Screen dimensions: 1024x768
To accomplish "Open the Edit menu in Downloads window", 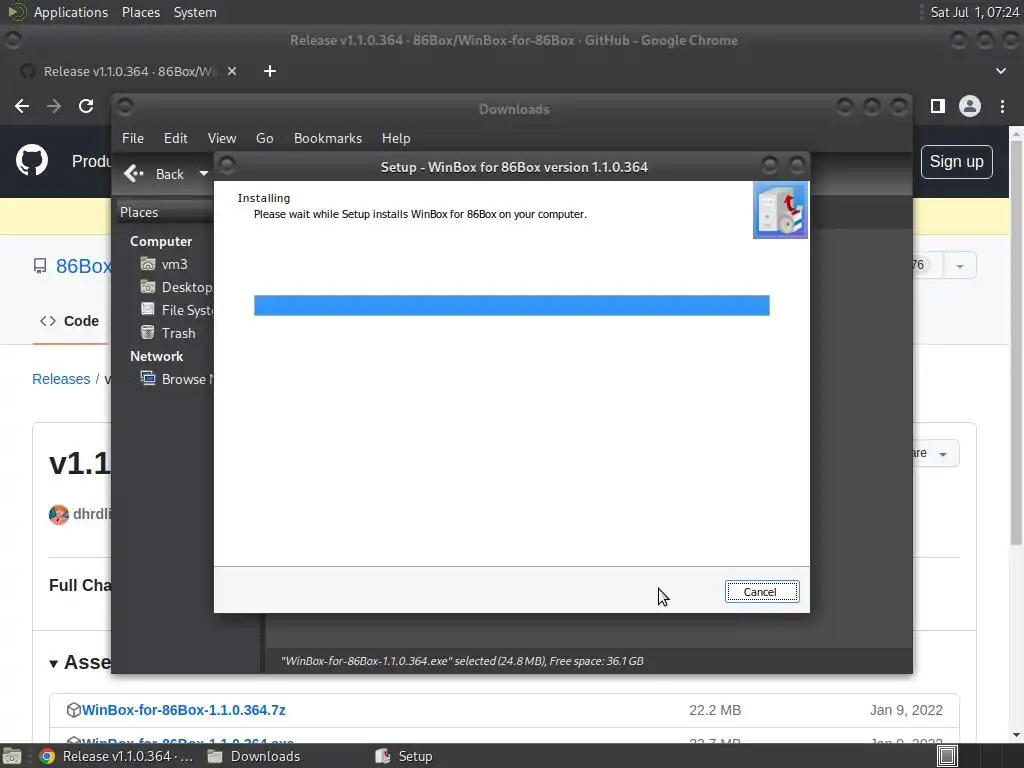I will 176,138.
